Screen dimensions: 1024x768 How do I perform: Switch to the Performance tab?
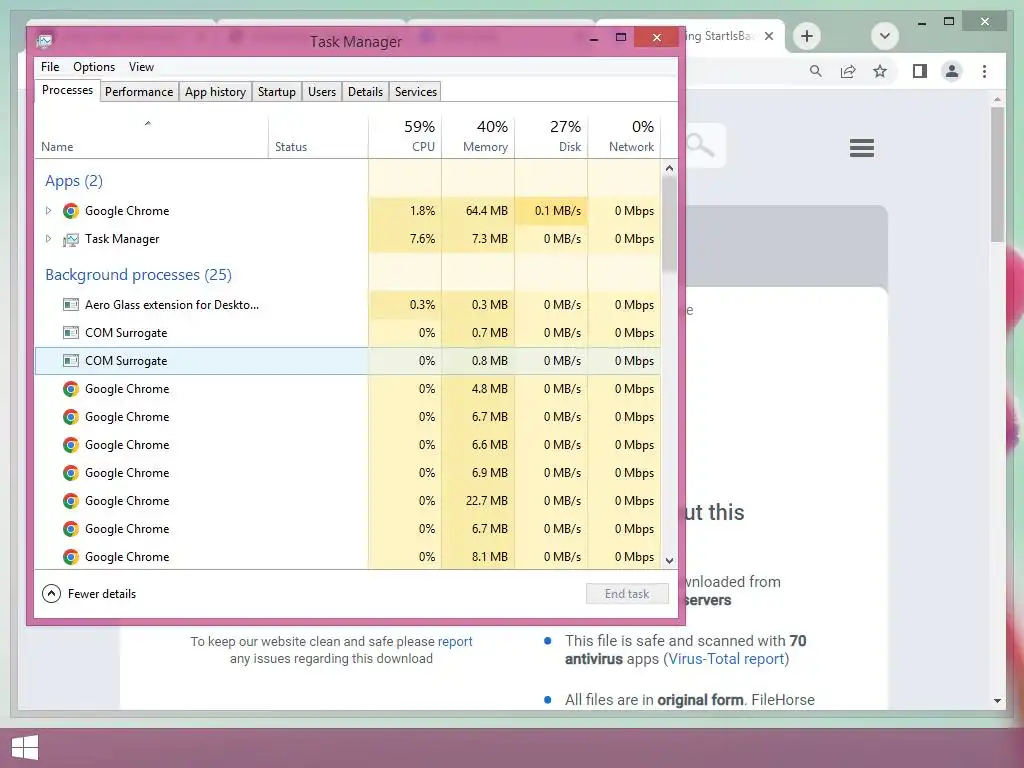(139, 92)
